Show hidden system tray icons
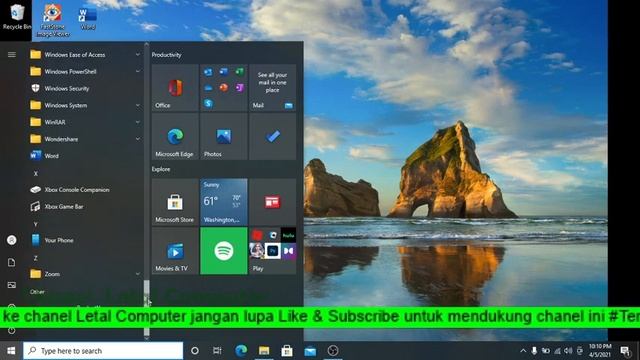This screenshot has height=360, width=640. 523,351
